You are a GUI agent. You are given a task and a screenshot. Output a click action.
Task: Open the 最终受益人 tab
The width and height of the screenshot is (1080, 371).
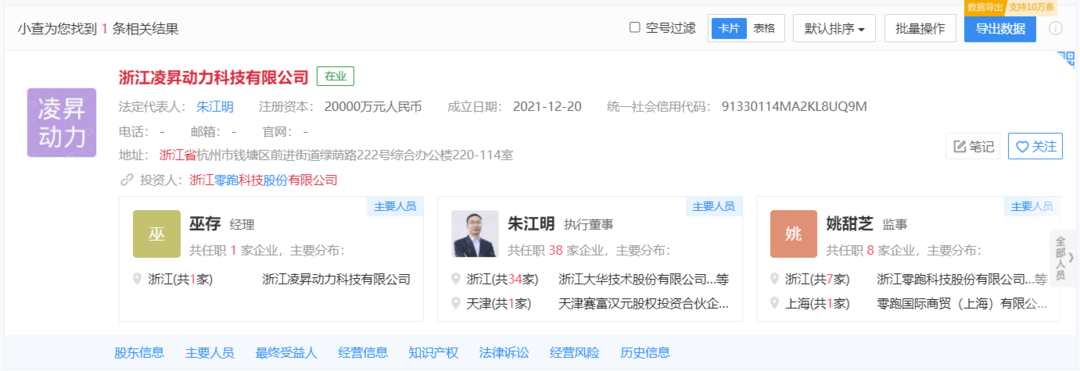tap(287, 353)
